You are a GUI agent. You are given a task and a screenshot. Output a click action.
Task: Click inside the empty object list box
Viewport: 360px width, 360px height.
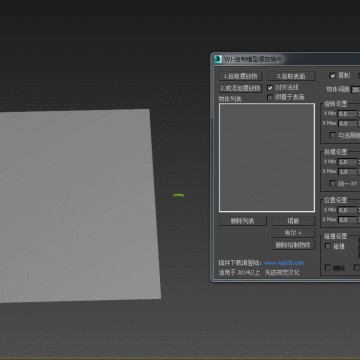[x=267, y=157]
